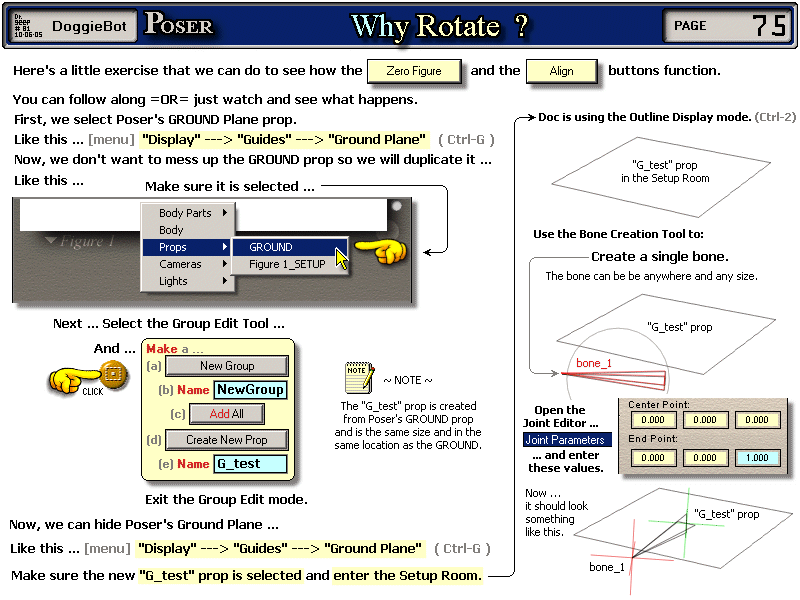Click the New Group button
Viewport: 800px width, 600px height.
(x=227, y=366)
